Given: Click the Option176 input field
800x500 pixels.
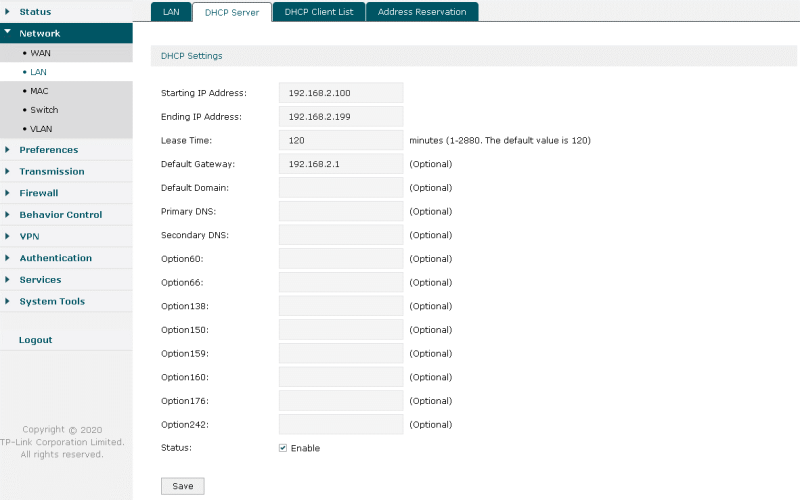Looking at the screenshot, I should [x=341, y=401].
